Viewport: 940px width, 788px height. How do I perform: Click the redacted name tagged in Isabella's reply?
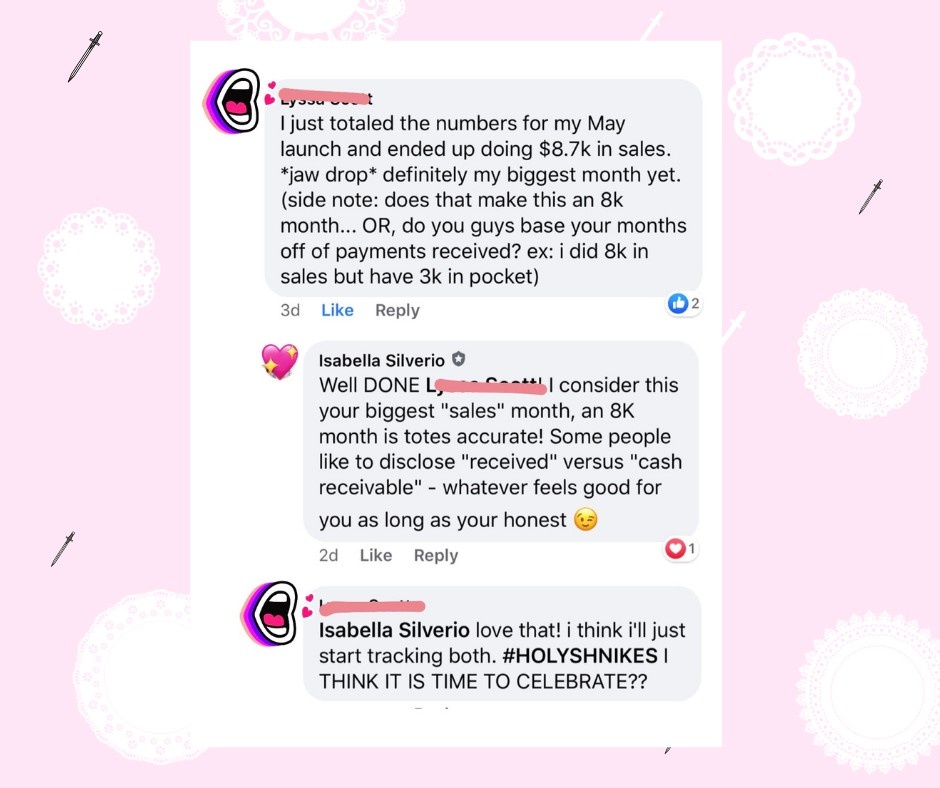click(x=486, y=386)
